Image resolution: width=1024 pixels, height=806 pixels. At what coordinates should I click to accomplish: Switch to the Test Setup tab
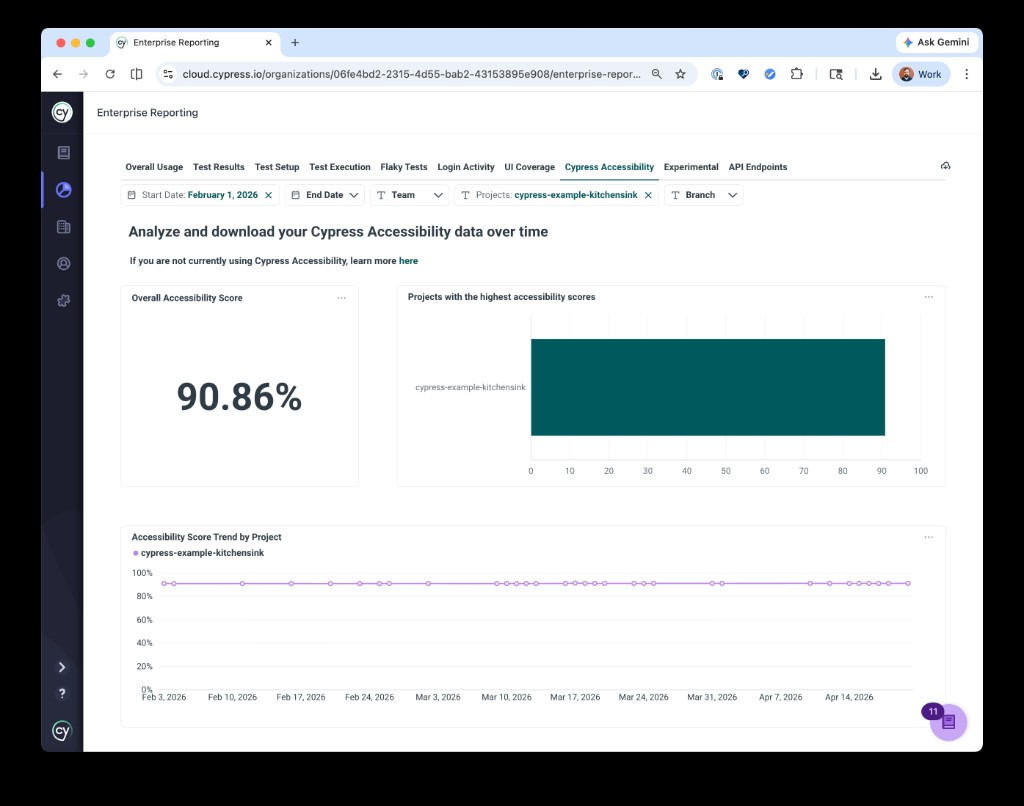277,167
